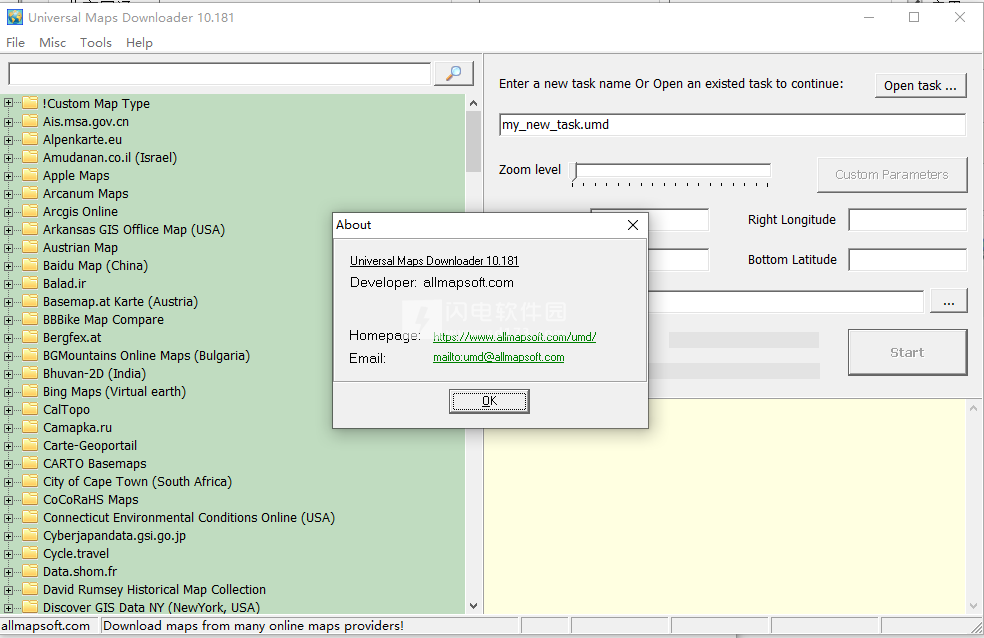The width and height of the screenshot is (984, 638).
Task: Expand the Arcanum Maps node
Action: (8, 193)
